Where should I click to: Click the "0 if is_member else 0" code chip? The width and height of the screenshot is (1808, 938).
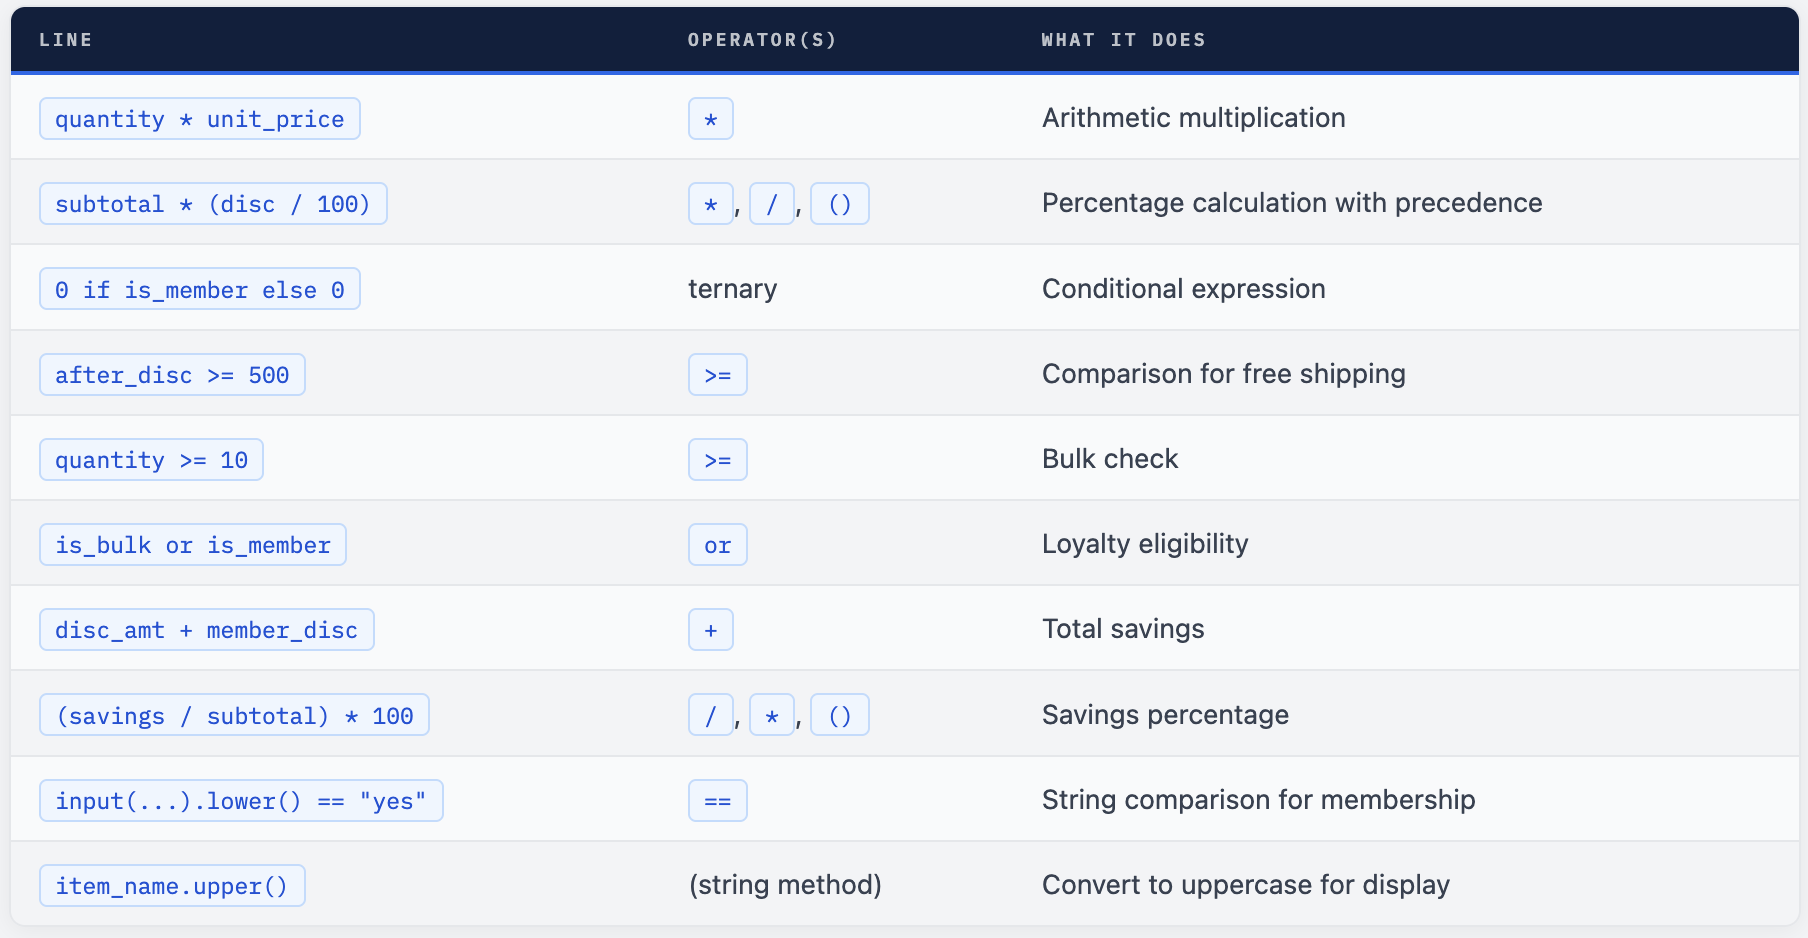199,290
